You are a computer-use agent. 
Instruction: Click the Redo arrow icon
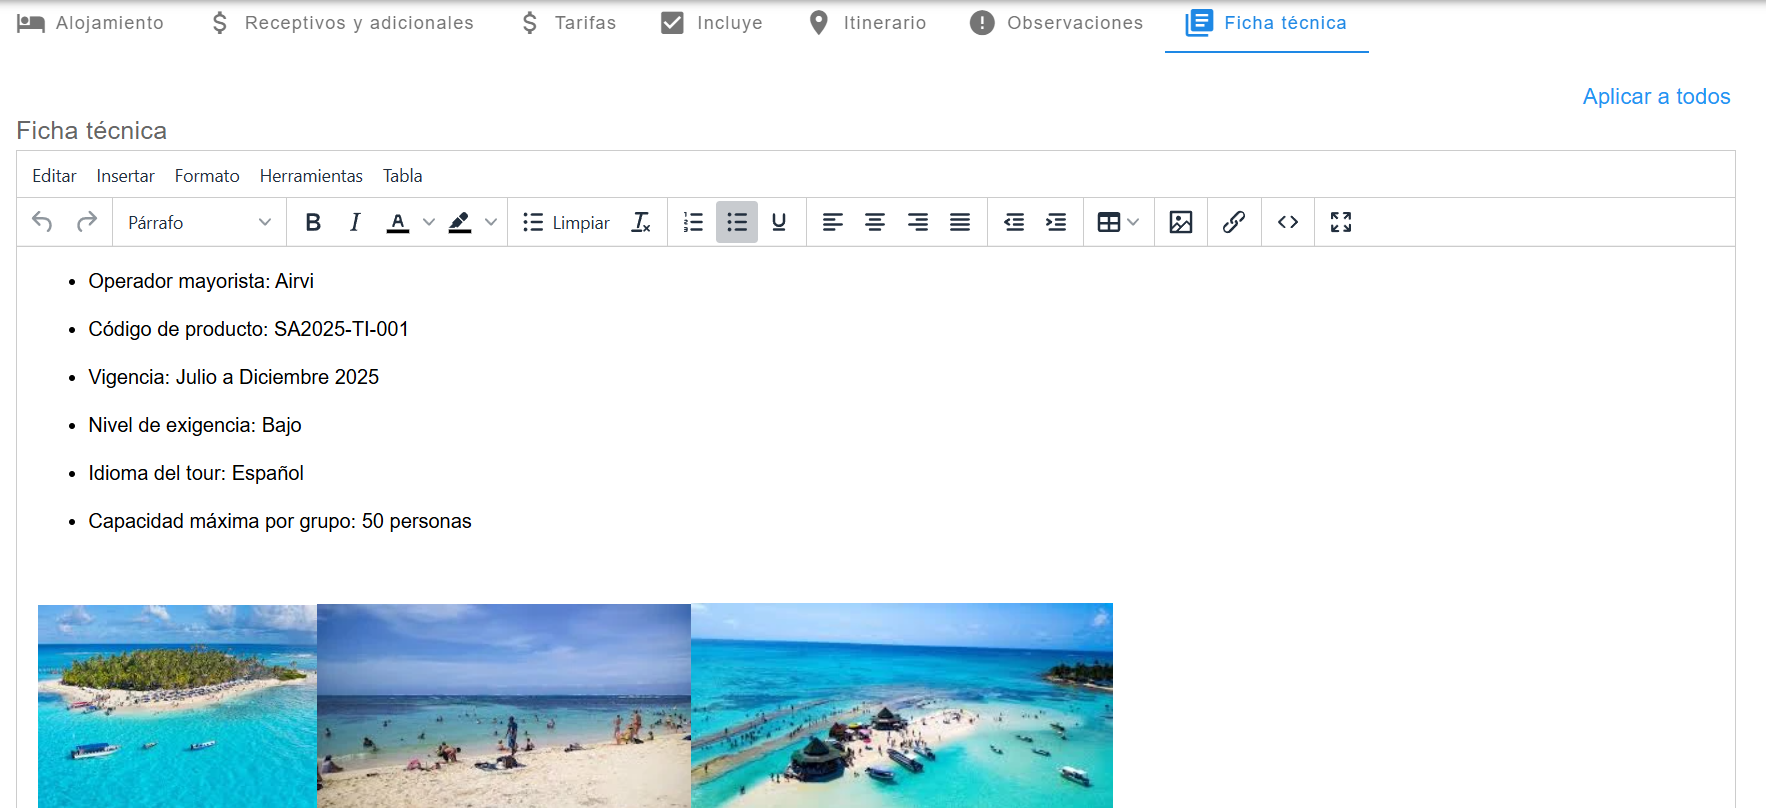coord(87,222)
